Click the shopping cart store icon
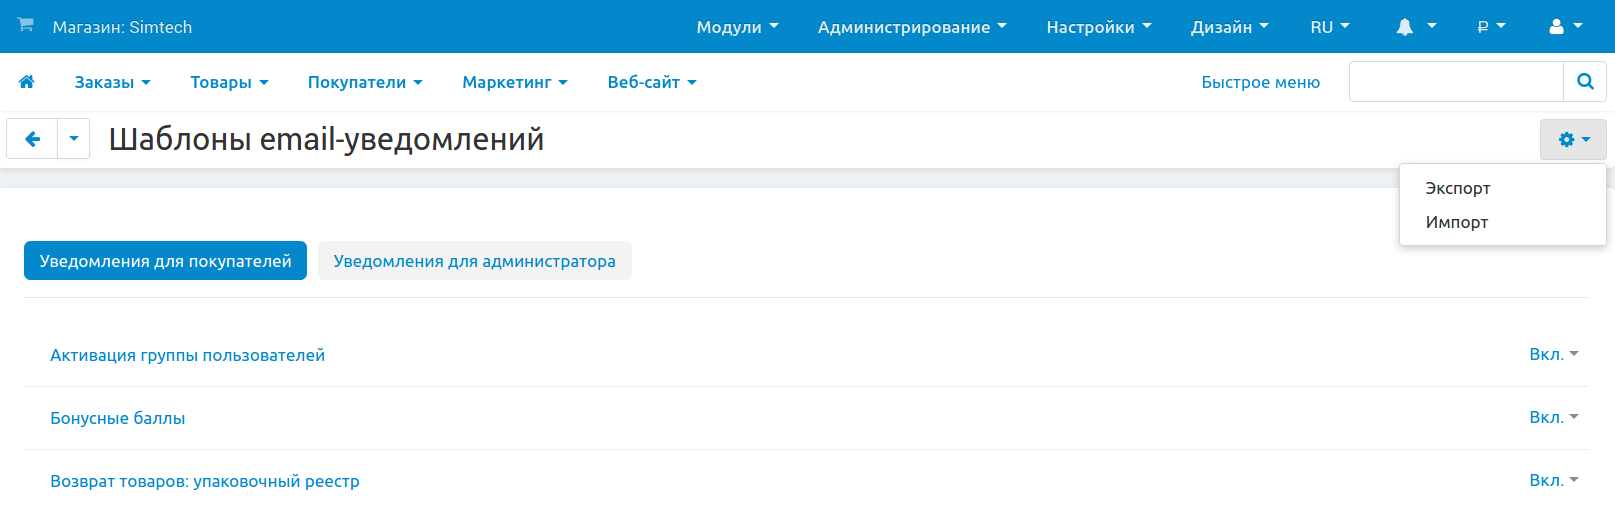The height and width of the screenshot is (510, 1615). pos(26,25)
